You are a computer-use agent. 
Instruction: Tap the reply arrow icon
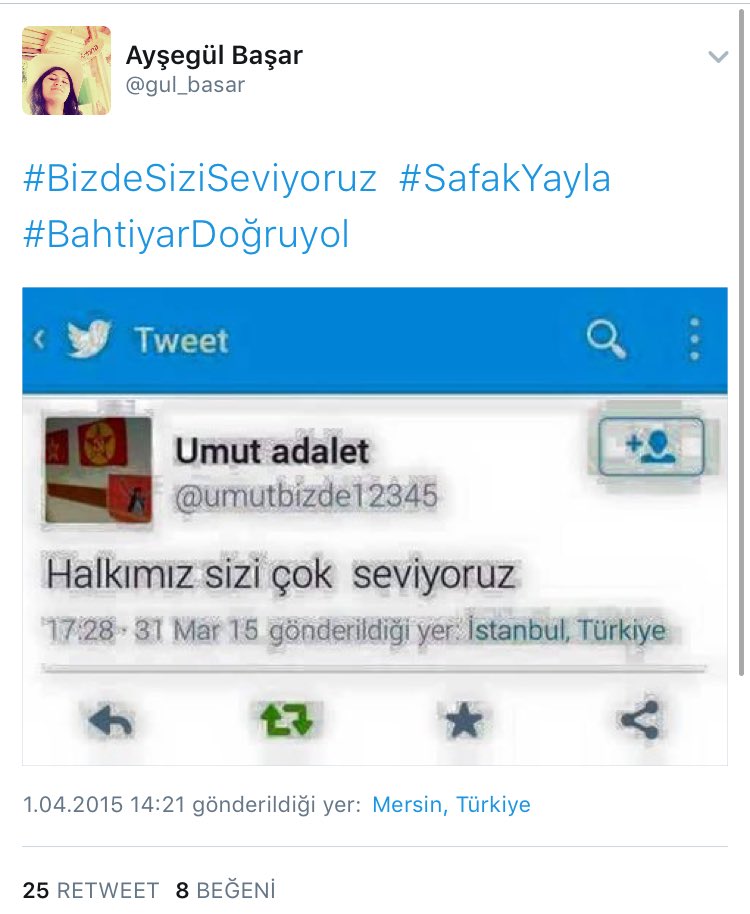(111, 720)
